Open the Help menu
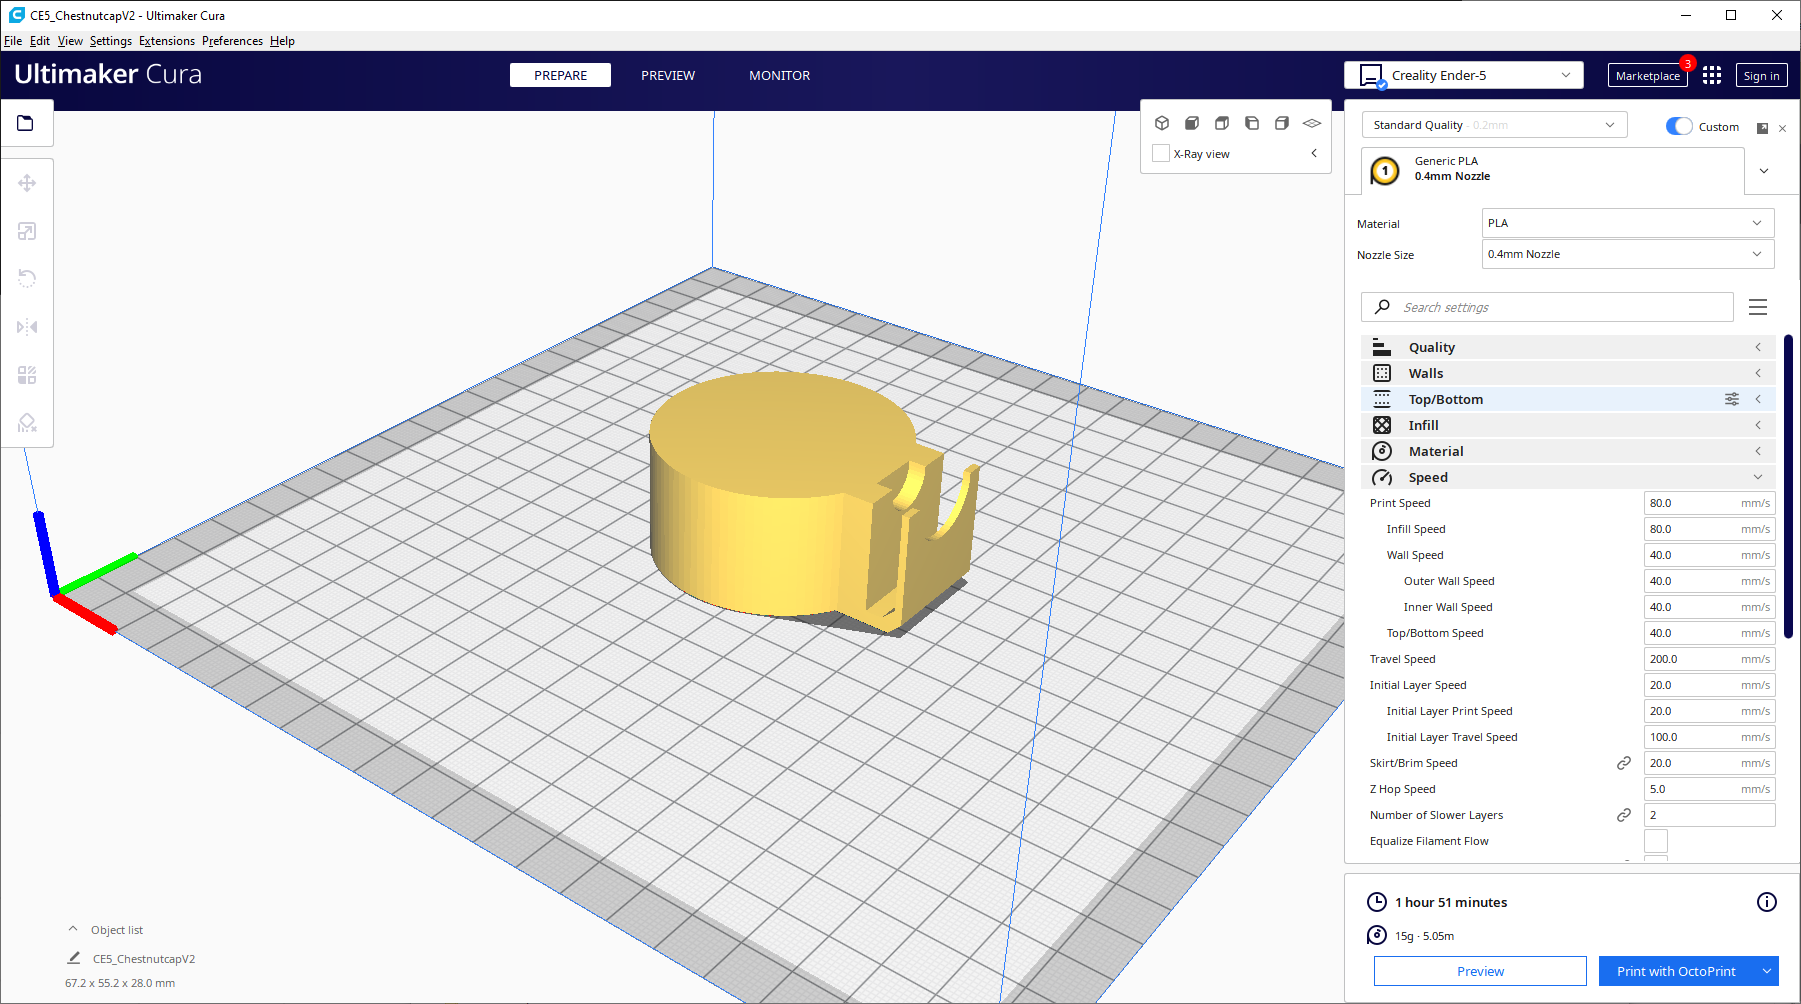 282,41
